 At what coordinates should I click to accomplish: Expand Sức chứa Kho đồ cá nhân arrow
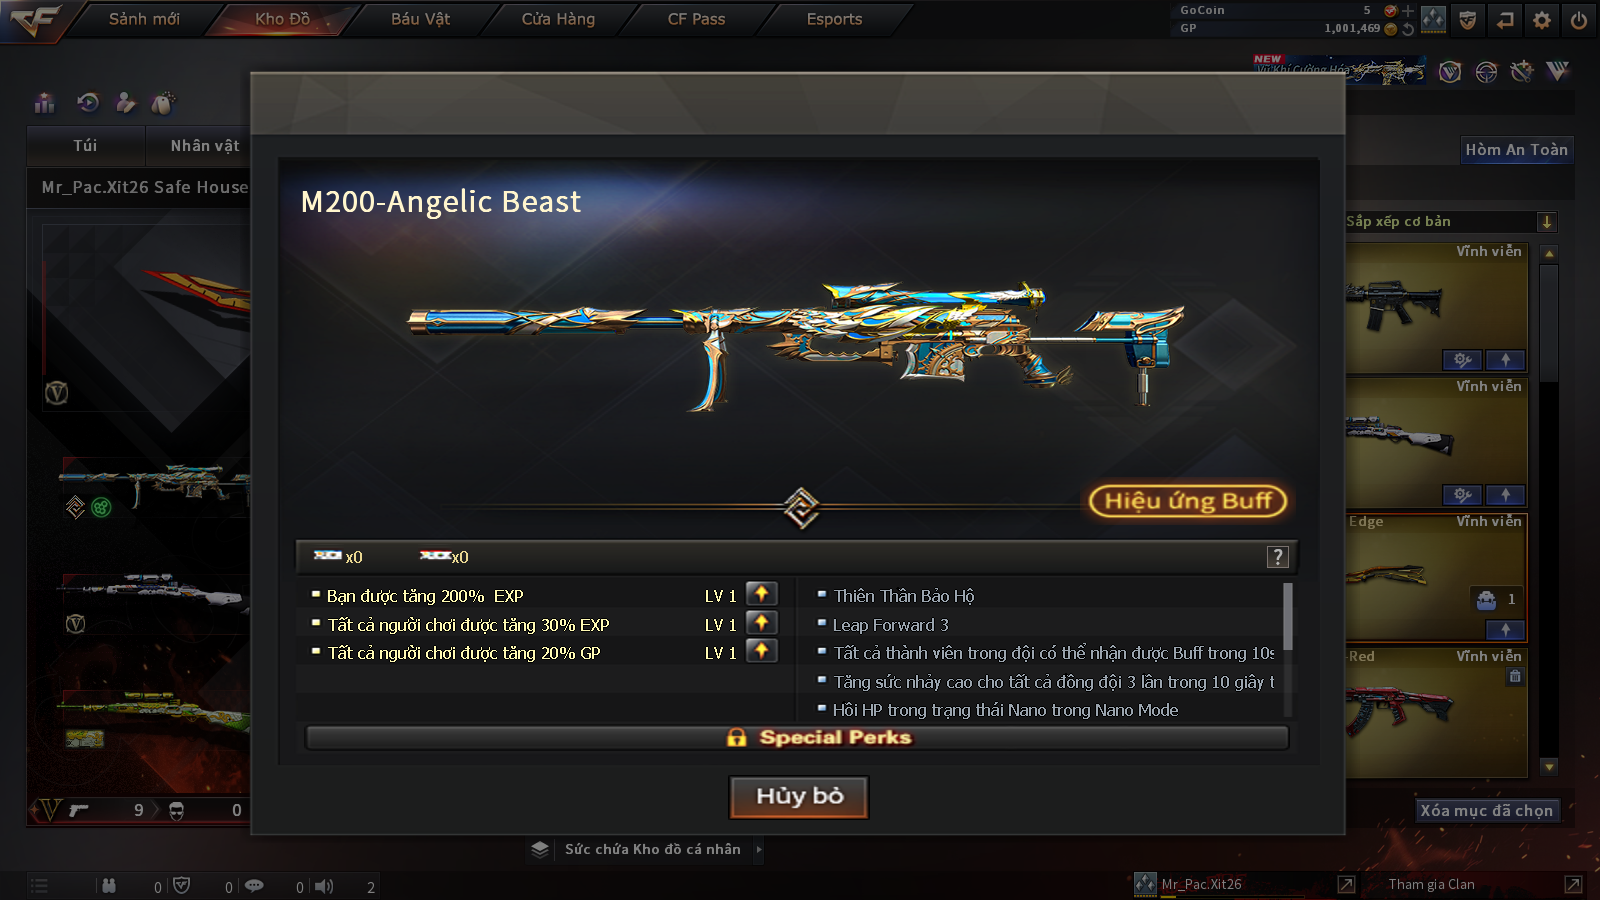(759, 850)
